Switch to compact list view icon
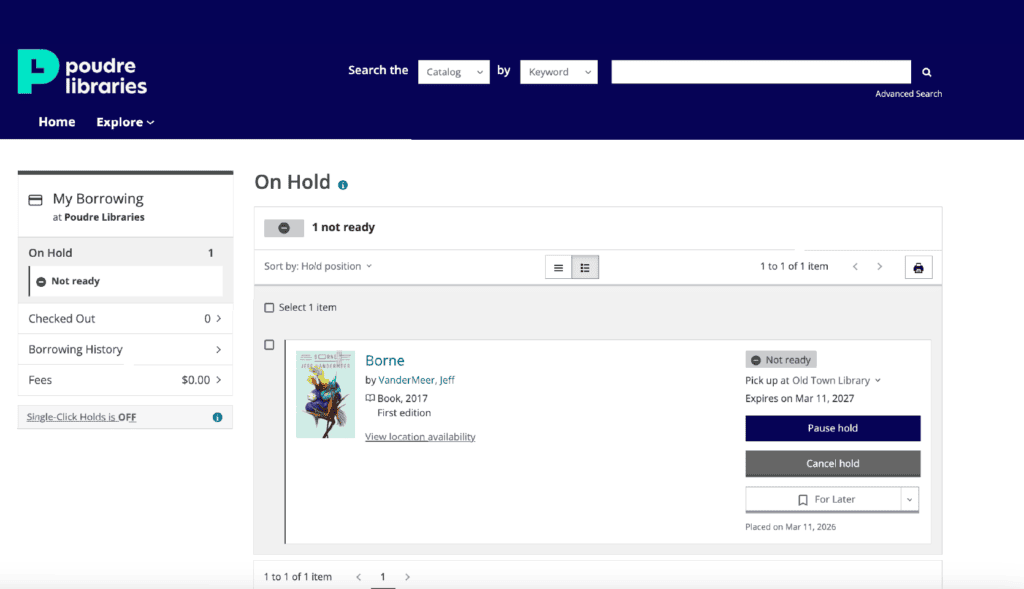1024x589 pixels. pyautogui.click(x=558, y=267)
